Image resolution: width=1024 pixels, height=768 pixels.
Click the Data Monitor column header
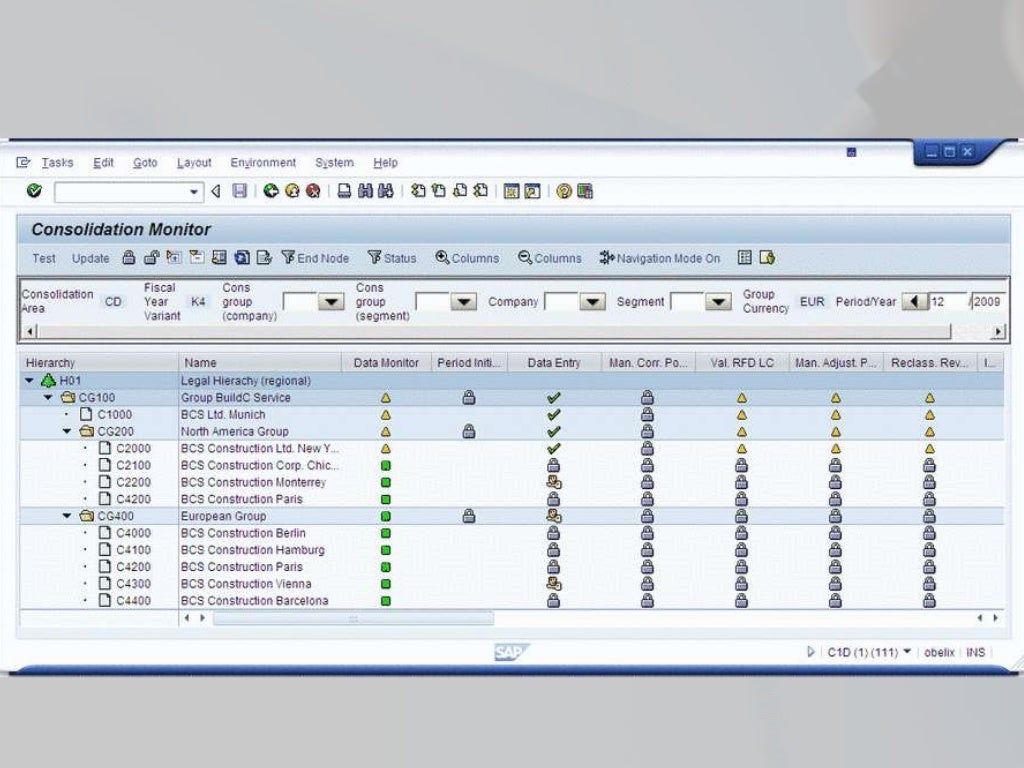coord(386,362)
